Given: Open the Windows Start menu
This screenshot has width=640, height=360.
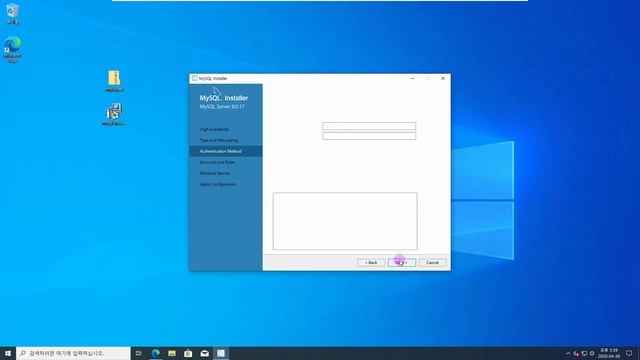Looking at the screenshot, I should pyautogui.click(x=8, y=353).
